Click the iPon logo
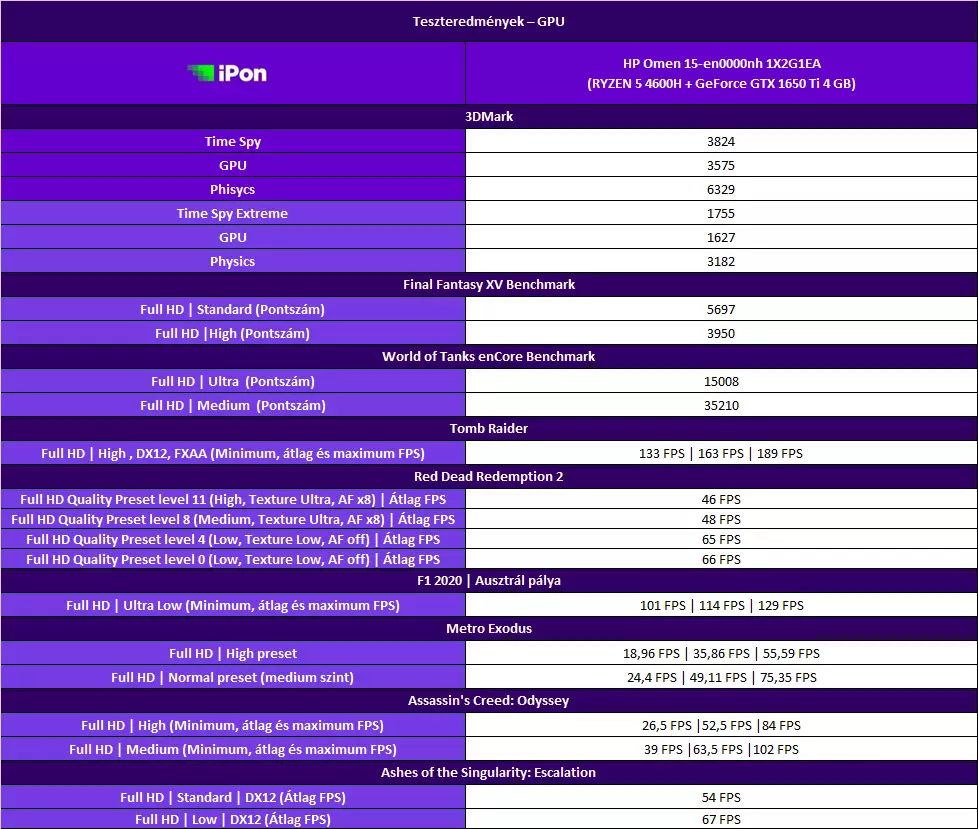 [227, 73]
